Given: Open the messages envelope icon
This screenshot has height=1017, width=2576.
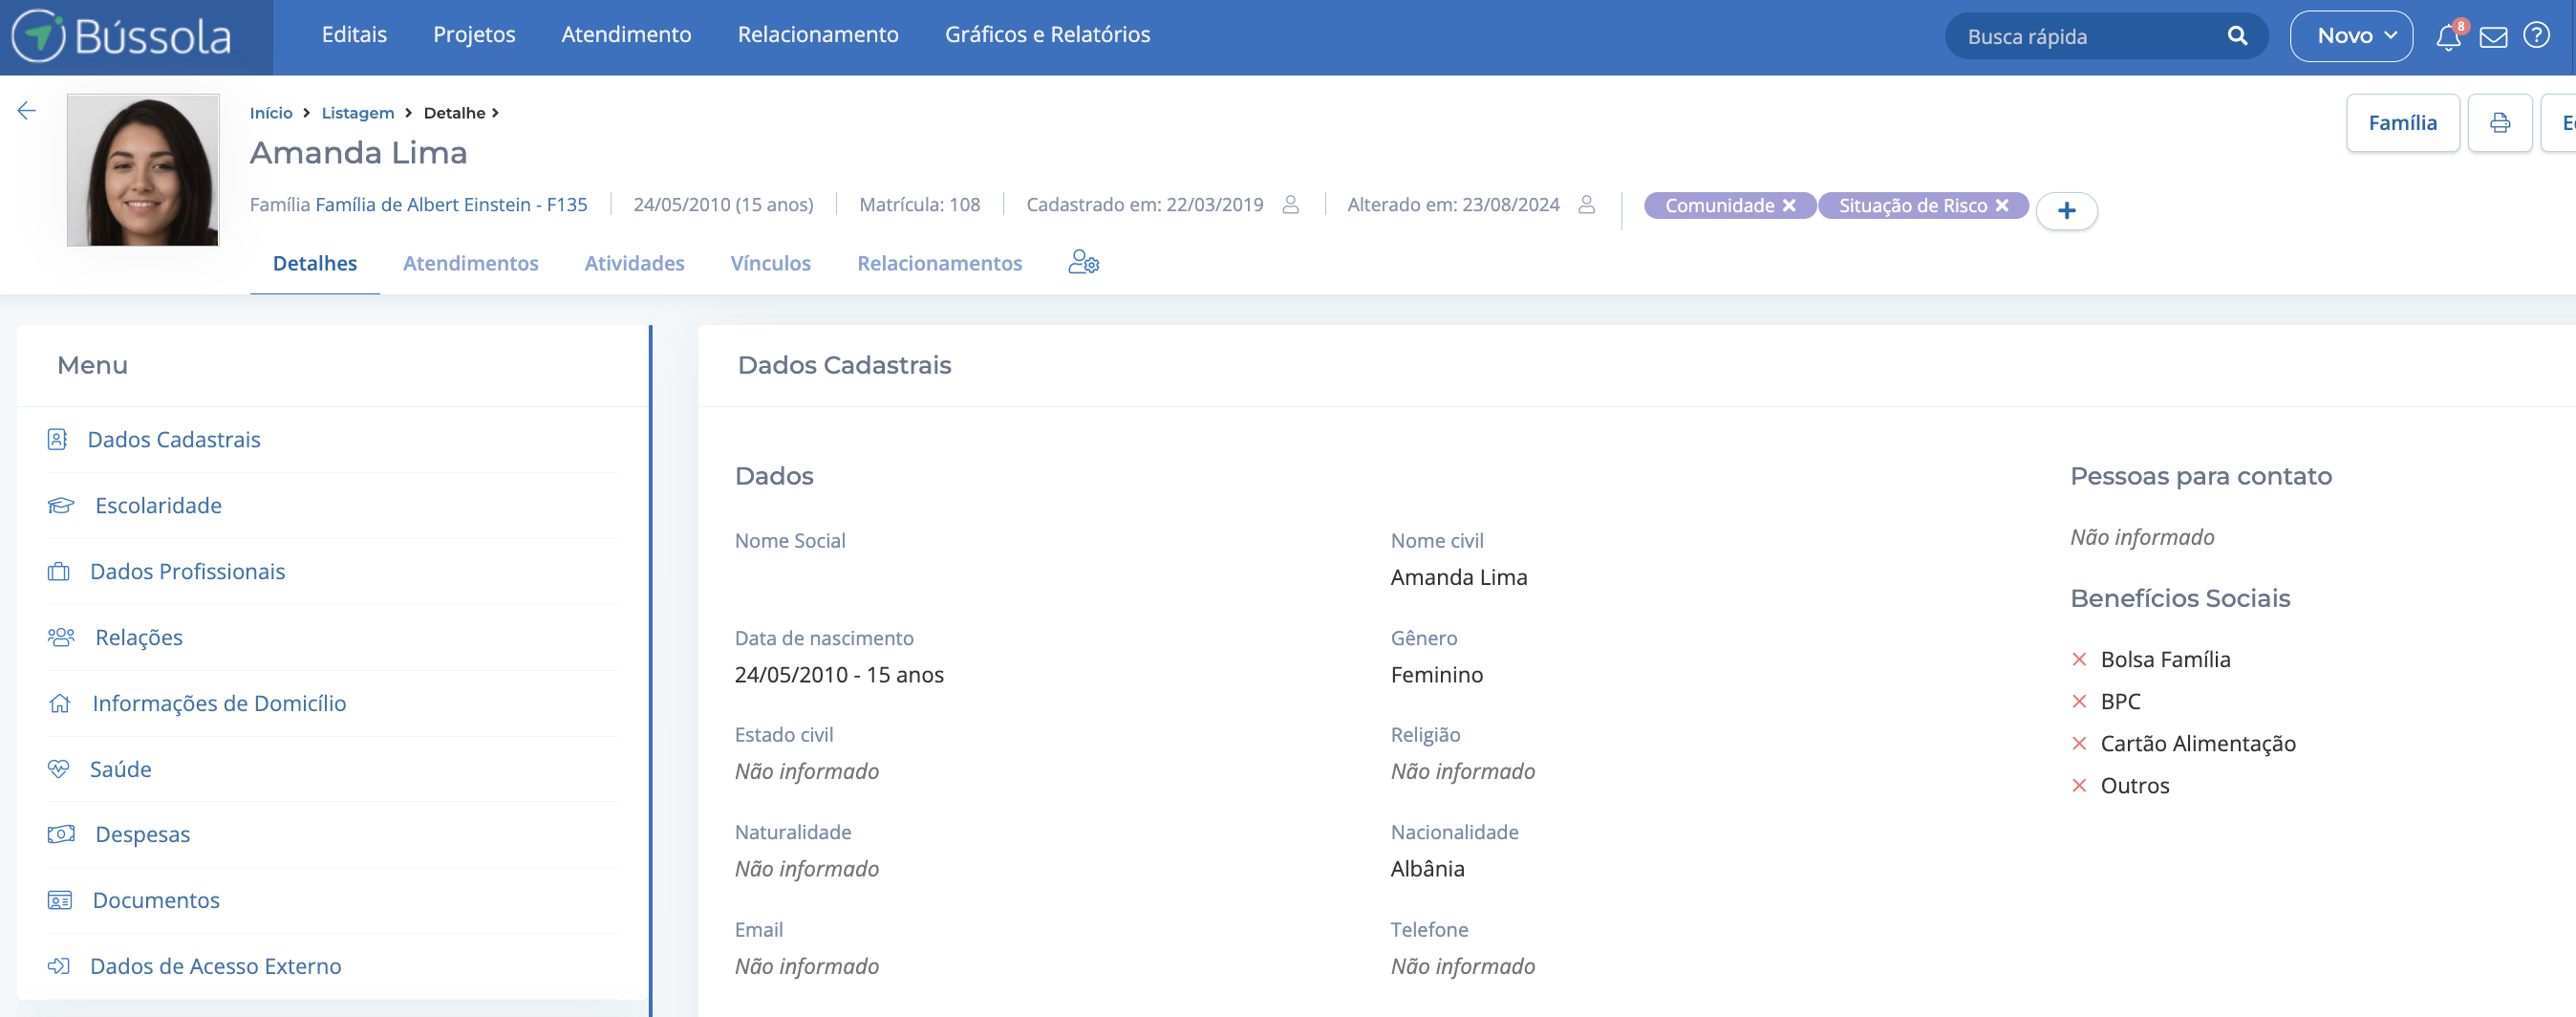Looking at the screenshot, I should (2494, 37).
